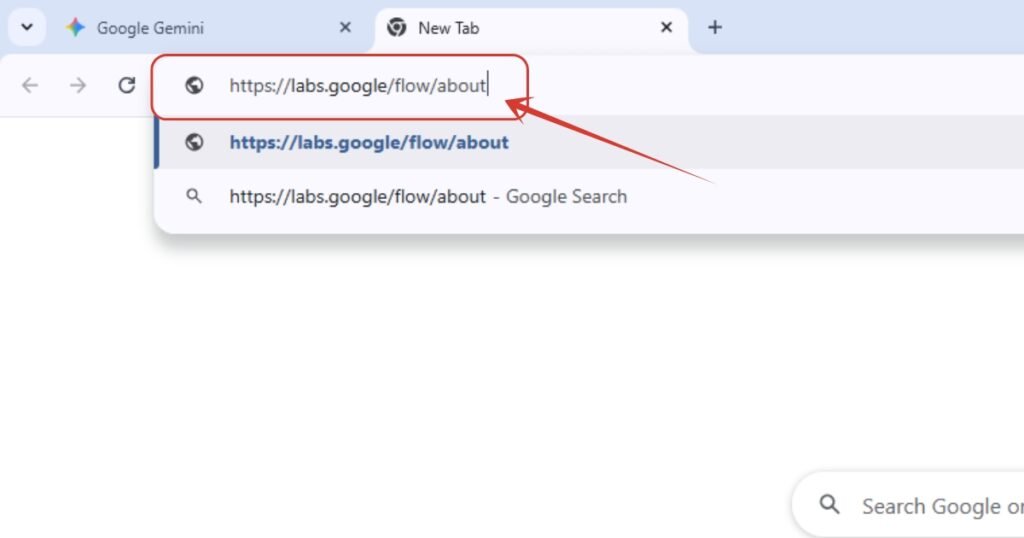Click the Chrome logo on New Tab
Viewport: 1024px width, 538px height.
397,28
